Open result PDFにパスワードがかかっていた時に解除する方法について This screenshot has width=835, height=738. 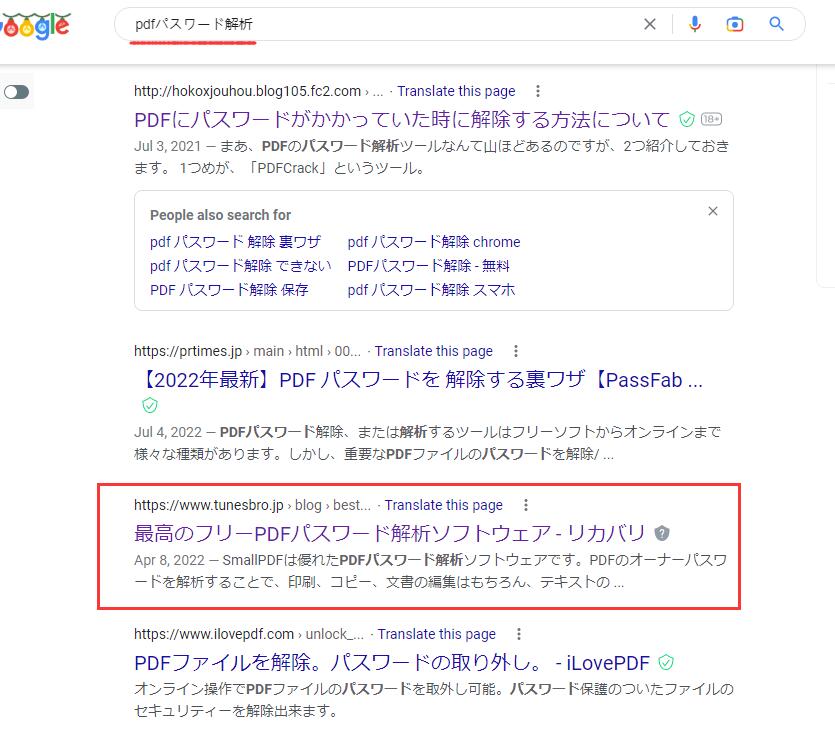point(402,119)
